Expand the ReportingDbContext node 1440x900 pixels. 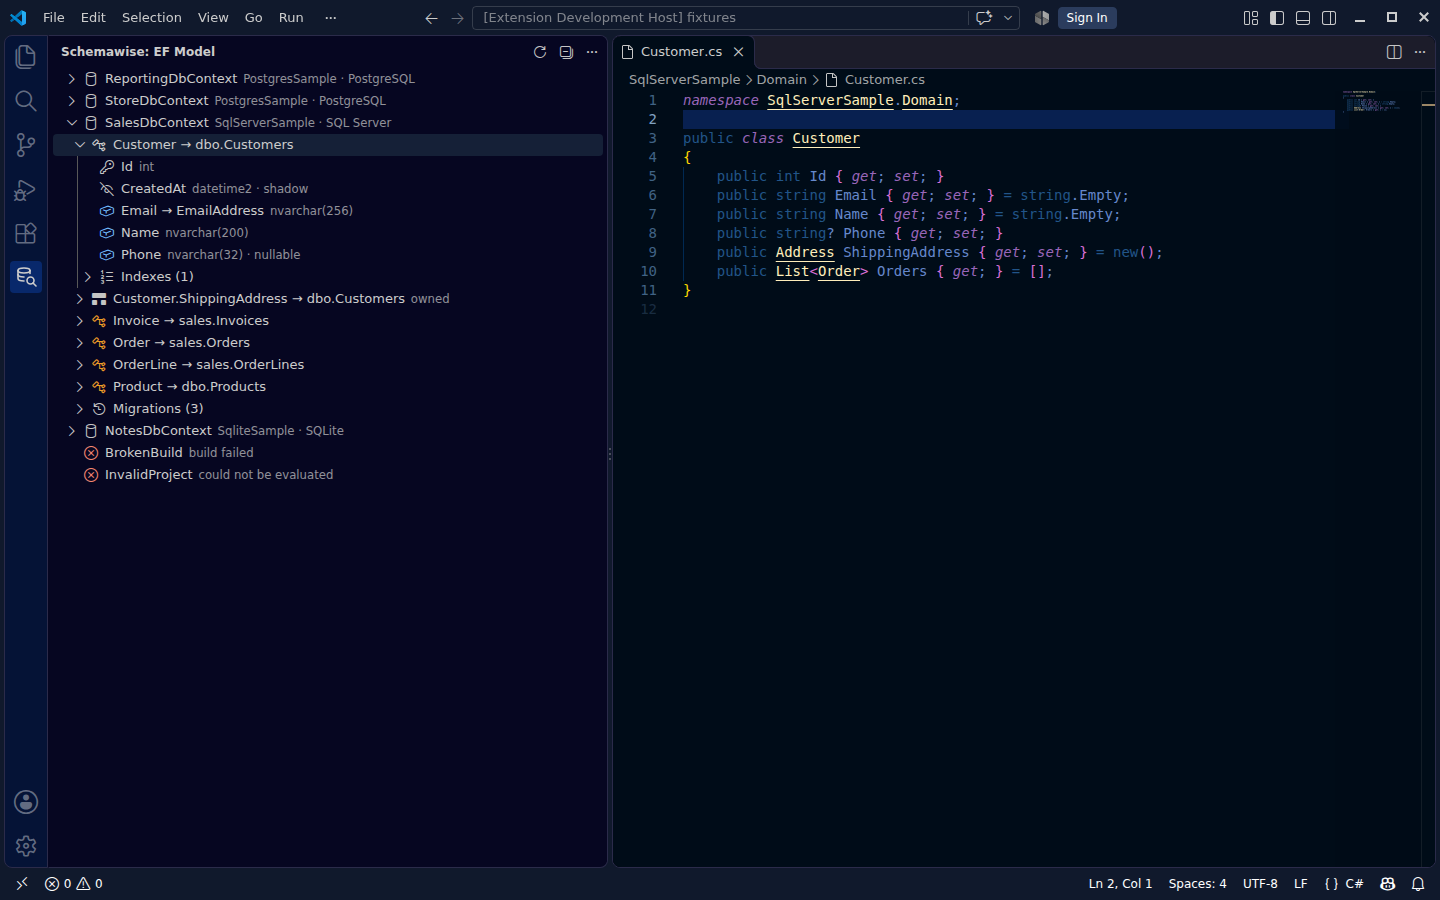coord(72,79)
